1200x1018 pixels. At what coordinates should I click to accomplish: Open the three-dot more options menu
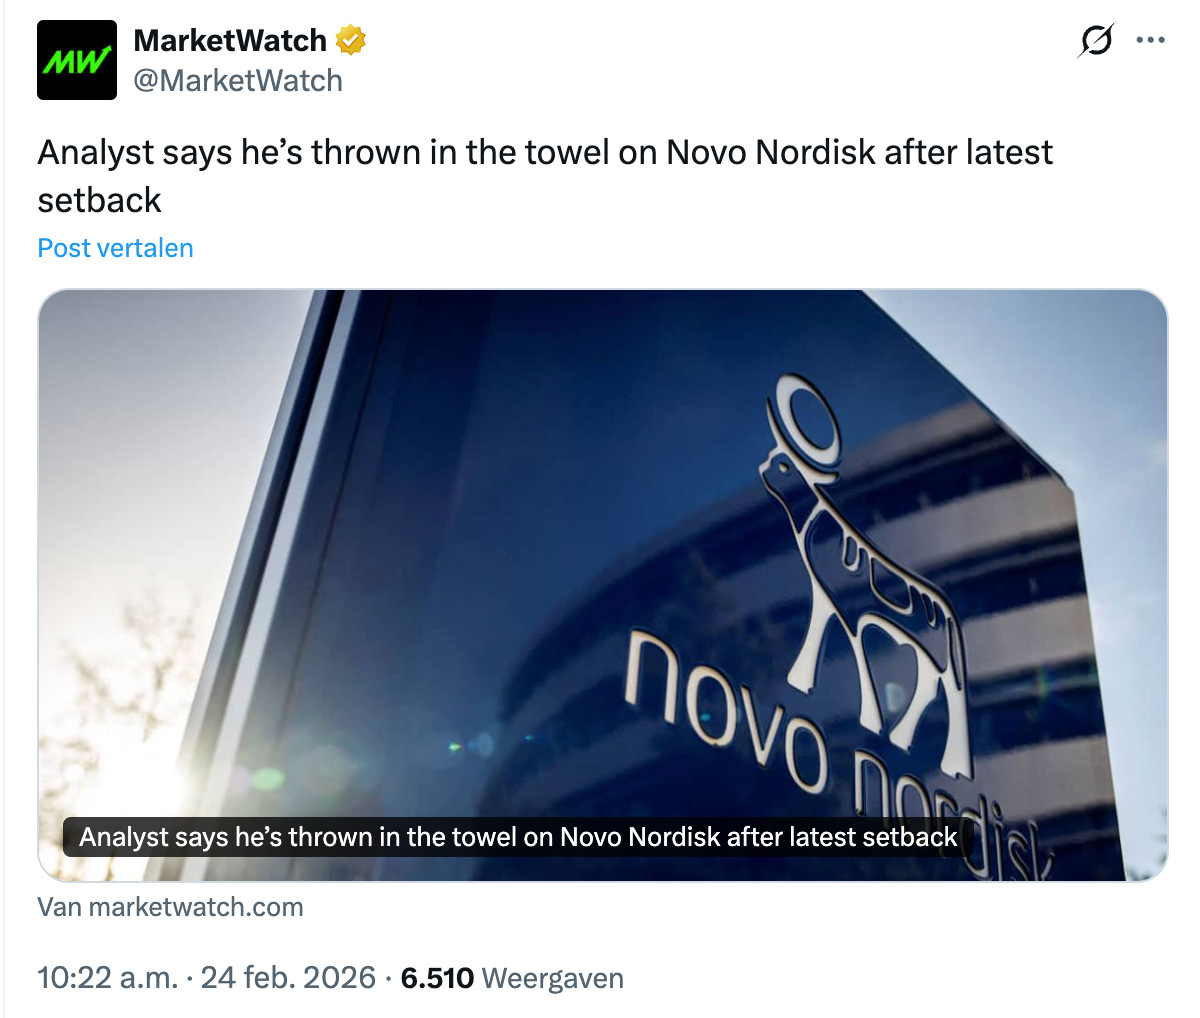[1151, 41]
